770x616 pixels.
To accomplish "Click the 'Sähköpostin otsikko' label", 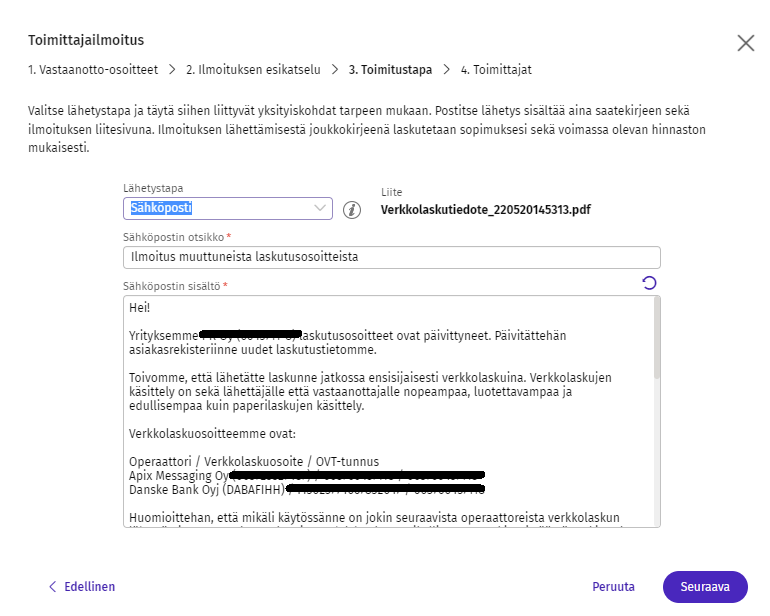I will coord(173,237).
